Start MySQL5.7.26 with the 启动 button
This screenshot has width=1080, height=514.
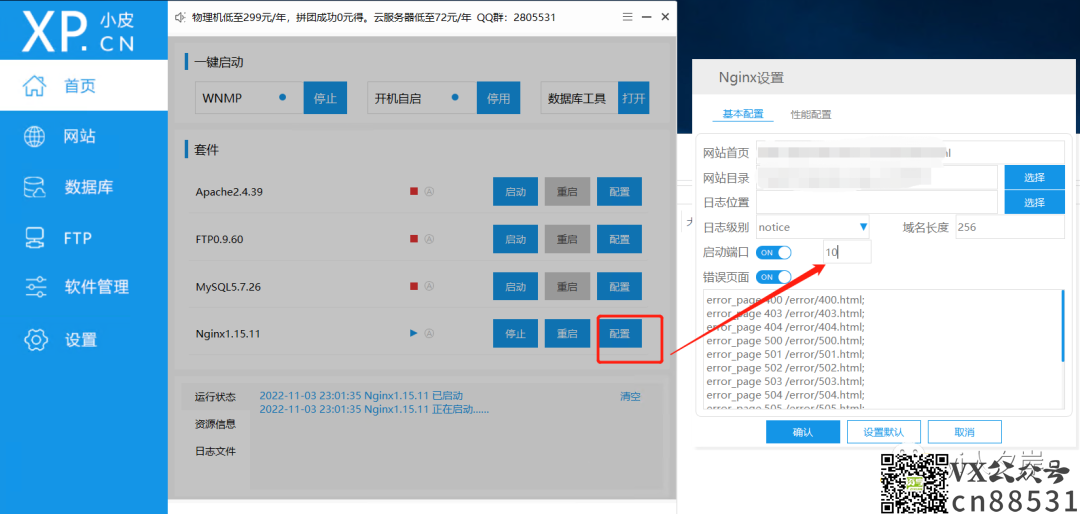tap(515, 286)
